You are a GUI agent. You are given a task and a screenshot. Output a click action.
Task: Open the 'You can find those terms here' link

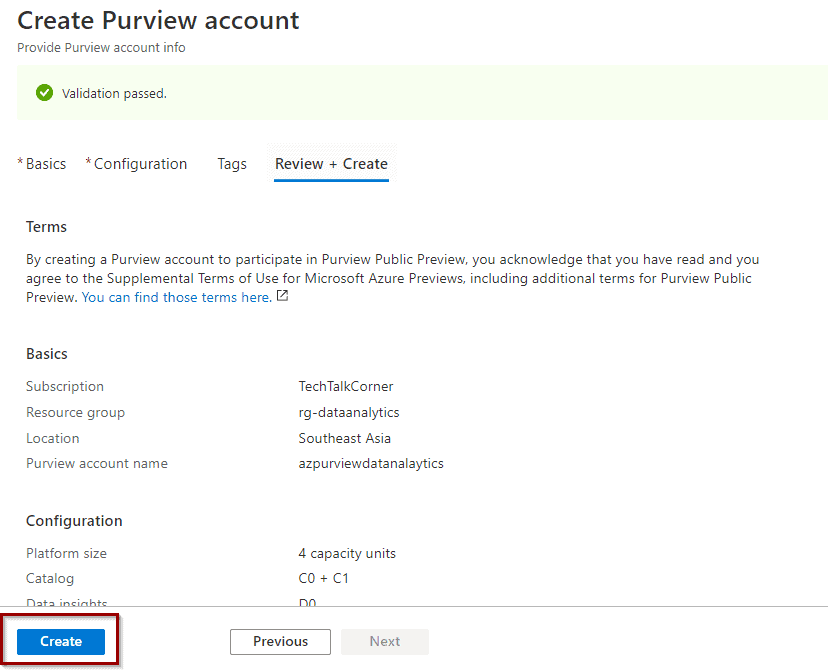point(177,297)
